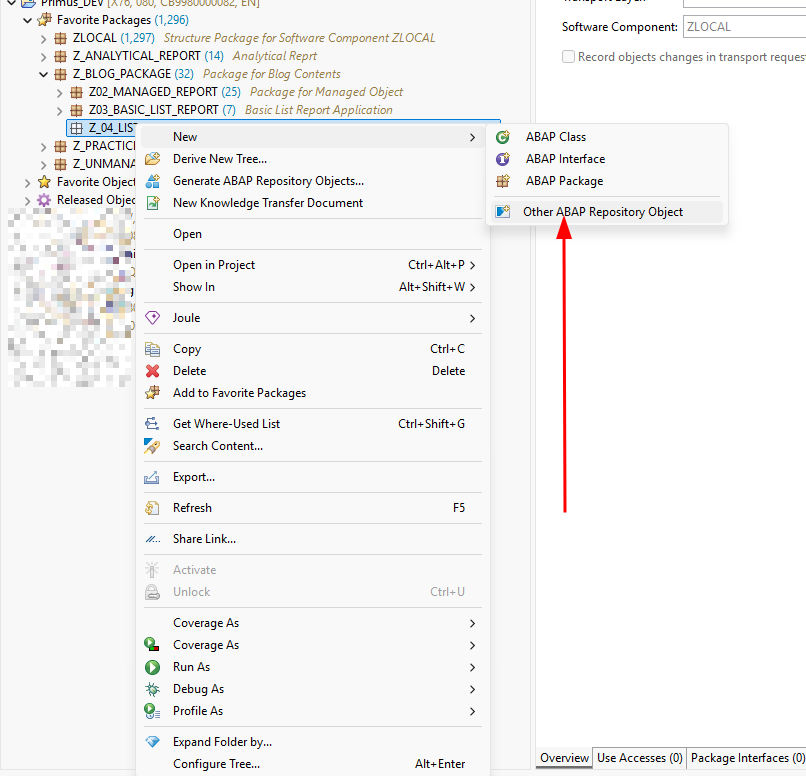Image resolution: width=806 pixels, height=776 pixels.
Task: Click the Generate ABAP Repository Objects icon
Action: coord(153,181)
